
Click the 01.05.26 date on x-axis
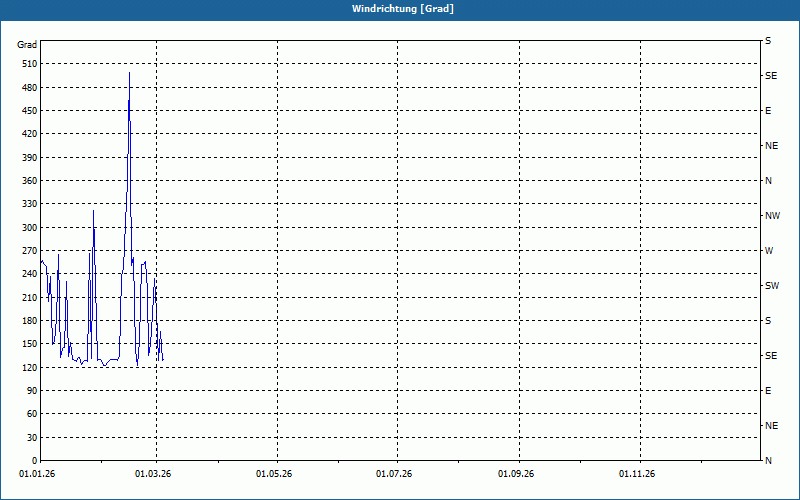coord(274,473)
